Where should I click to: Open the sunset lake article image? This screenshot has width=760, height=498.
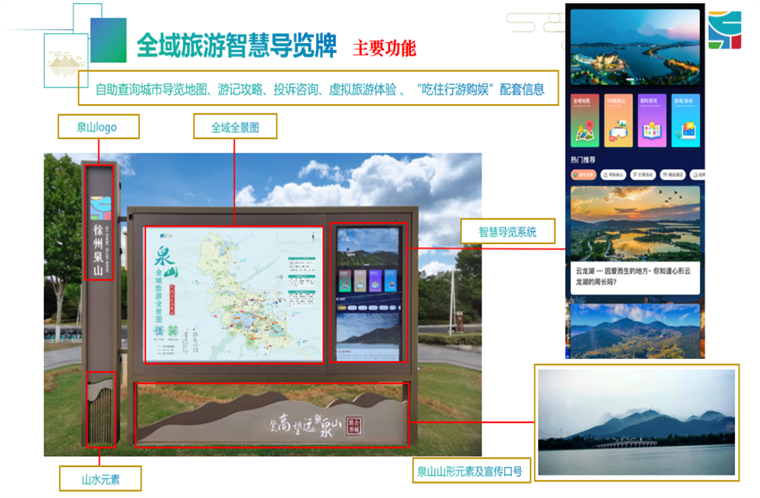[x=635, y=223]
